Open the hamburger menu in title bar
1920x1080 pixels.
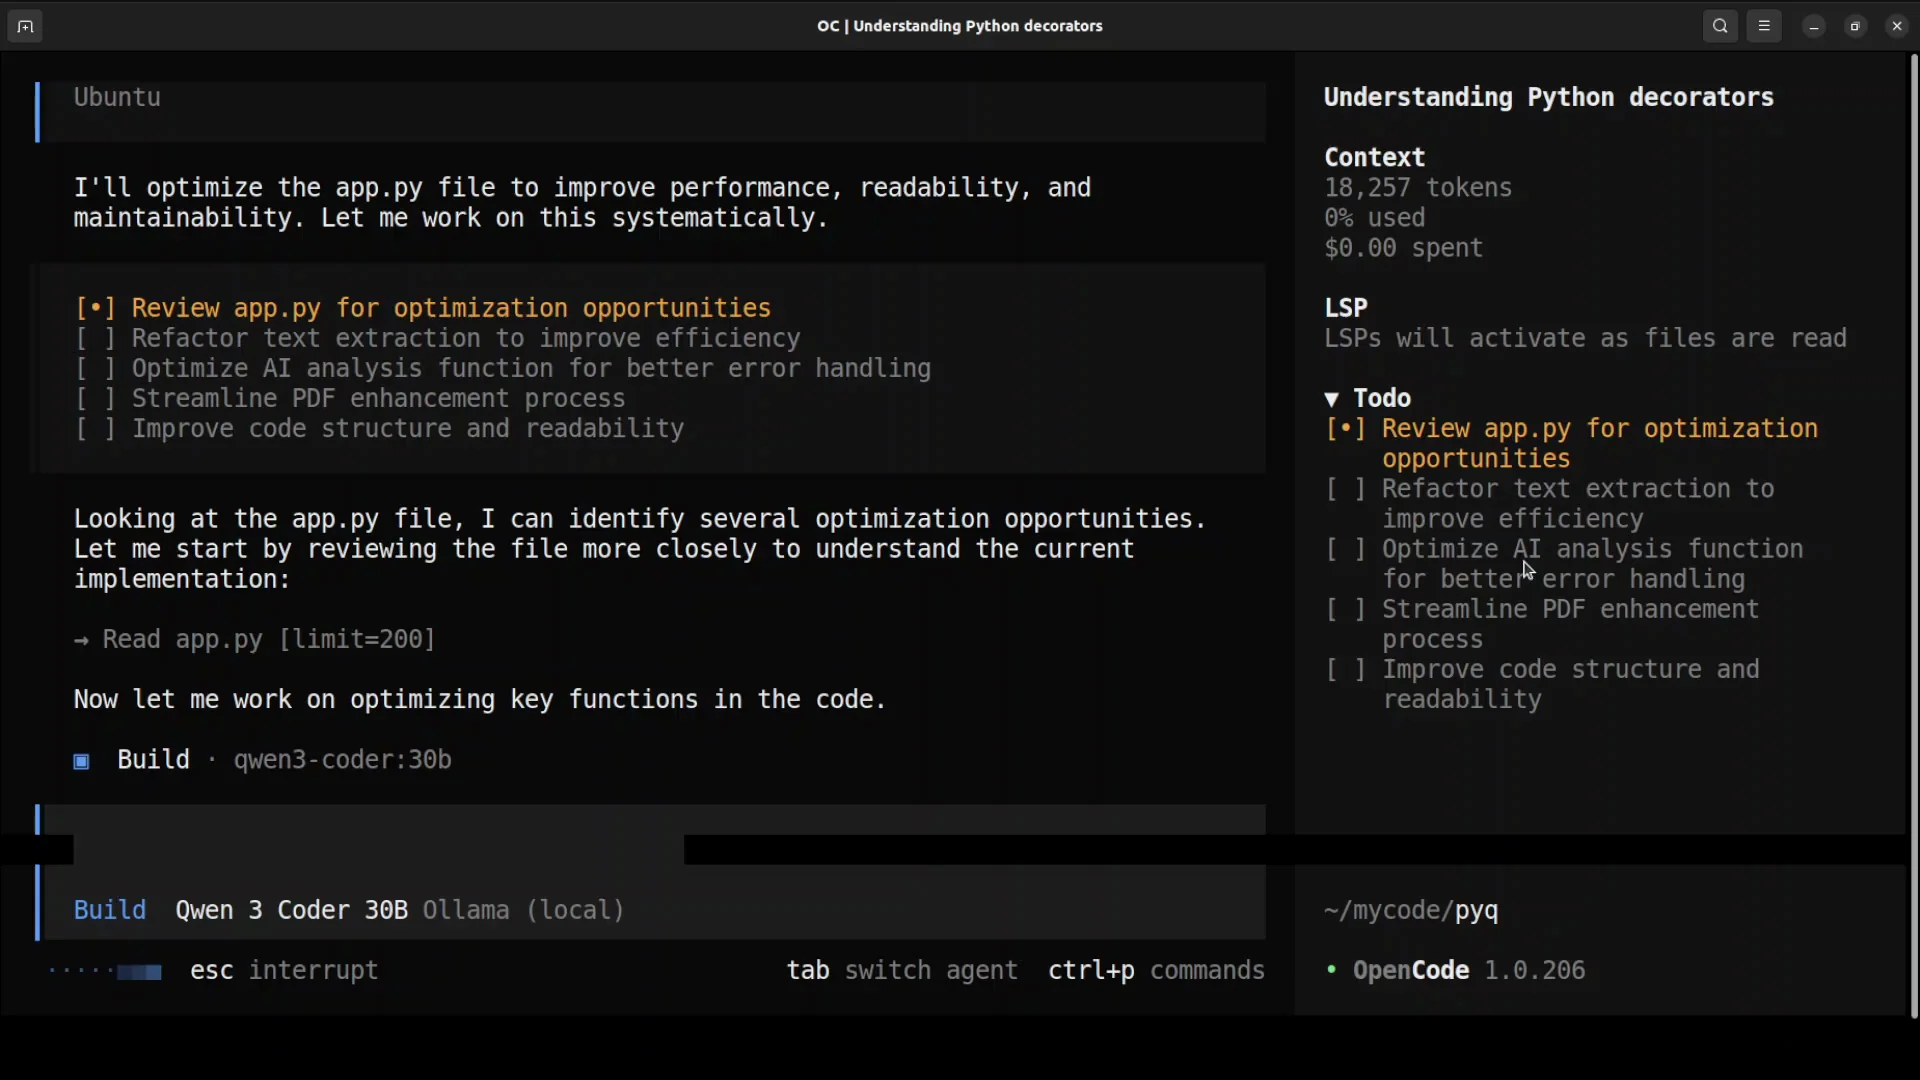(x=1765, y=27)
